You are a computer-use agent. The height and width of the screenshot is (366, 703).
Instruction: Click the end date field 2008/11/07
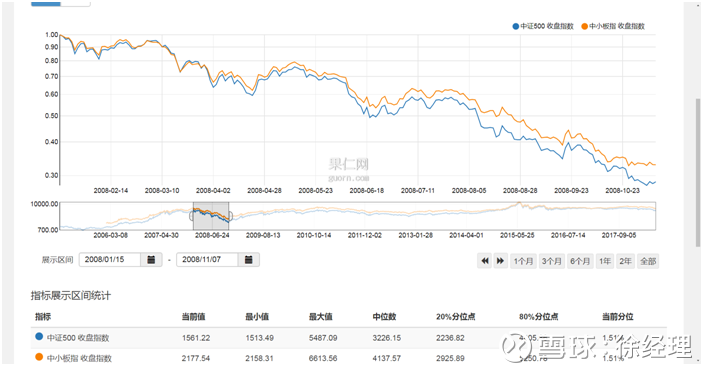(x=207, y=260)
